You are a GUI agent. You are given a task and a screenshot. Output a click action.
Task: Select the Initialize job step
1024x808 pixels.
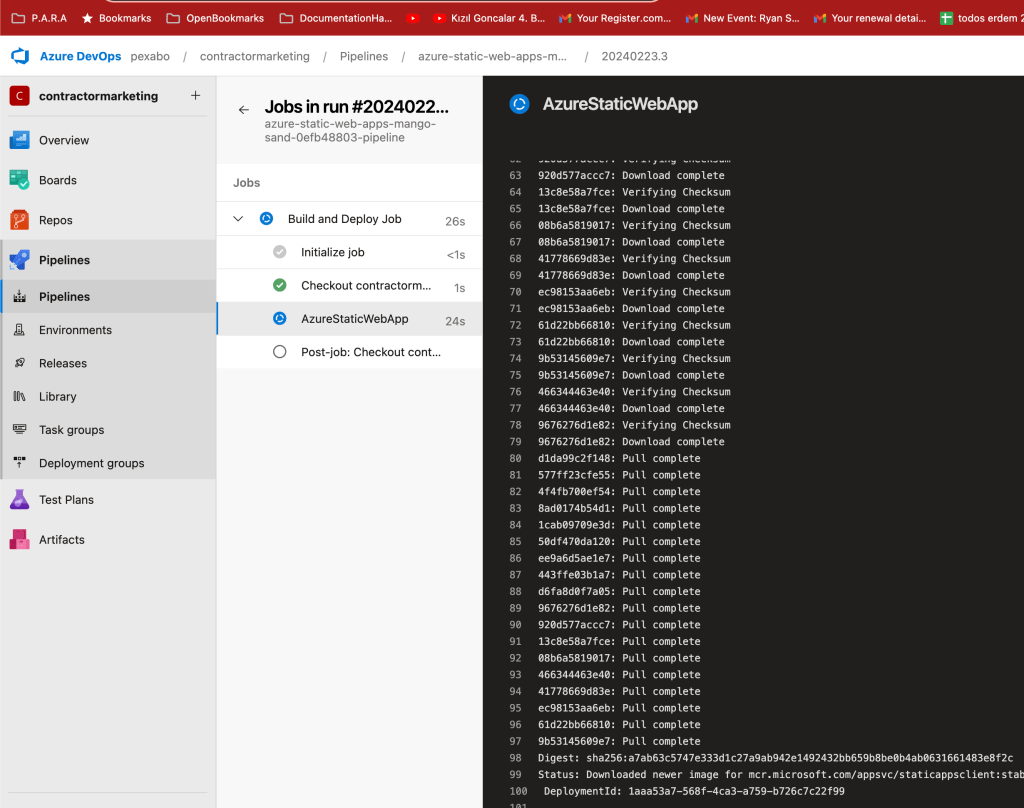[349, 252]
